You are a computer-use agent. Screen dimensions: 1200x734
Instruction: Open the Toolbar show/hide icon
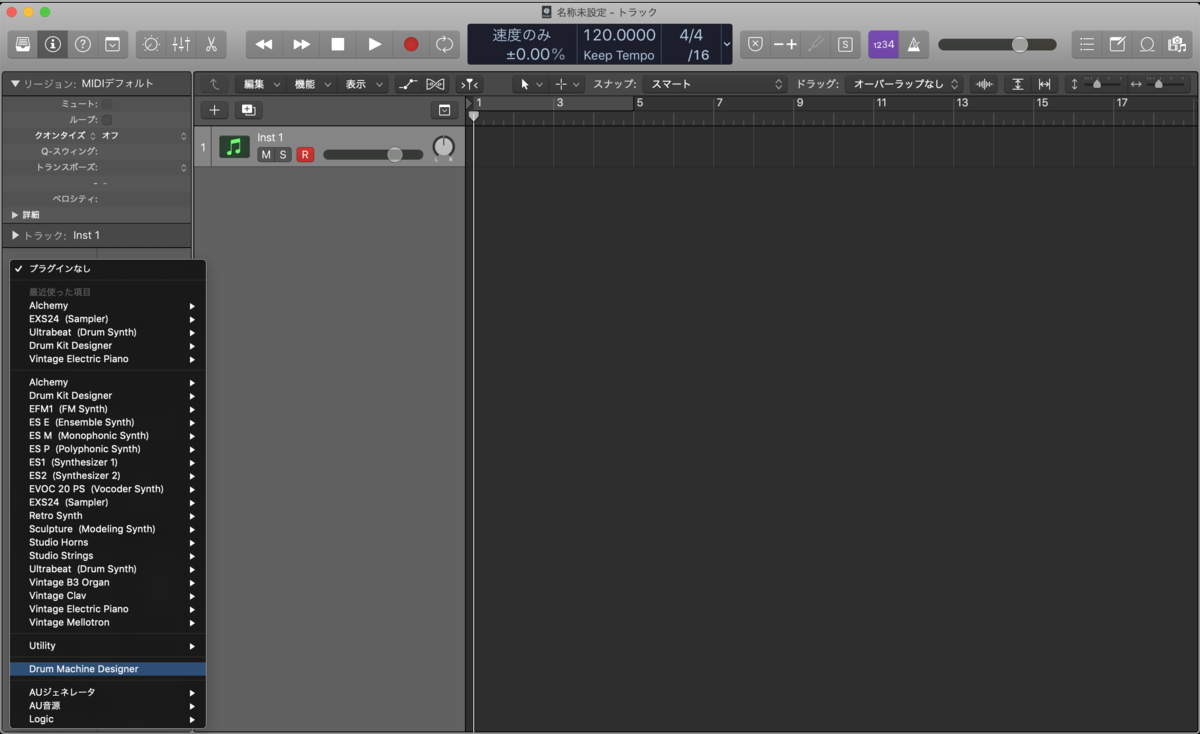click(113, 44)
